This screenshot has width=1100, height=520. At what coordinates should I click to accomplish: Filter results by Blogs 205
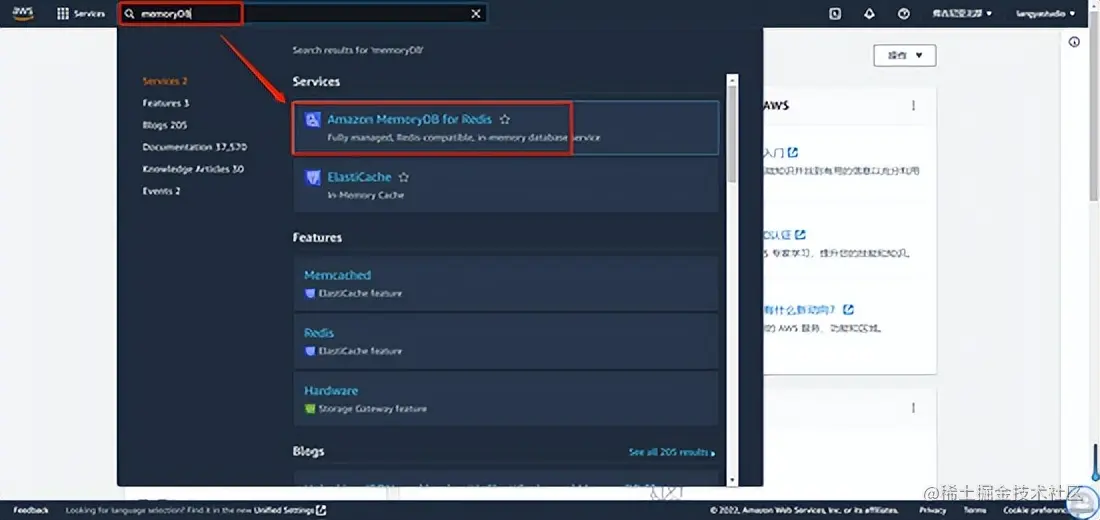pyautogui.click(x=165, y=125)
